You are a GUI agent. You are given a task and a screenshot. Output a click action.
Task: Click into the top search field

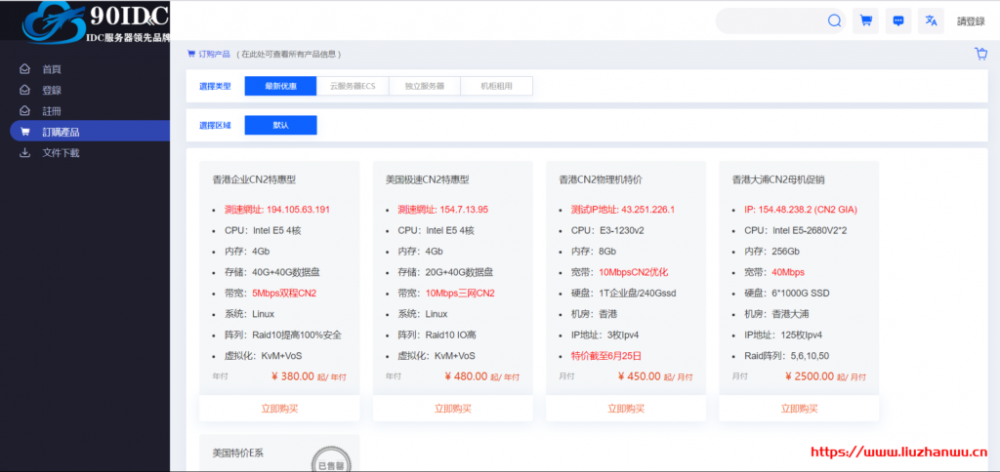(770, 21)
